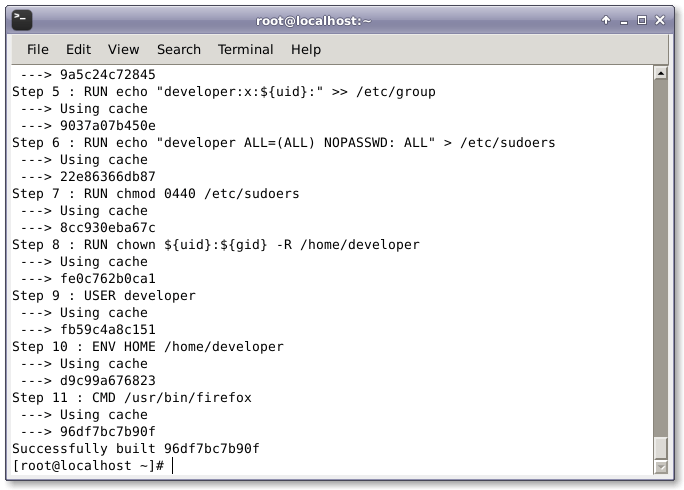Click the Step 11 CMD /usr/bin/firefox line
The image size is (684, 490).
[132, 398]
